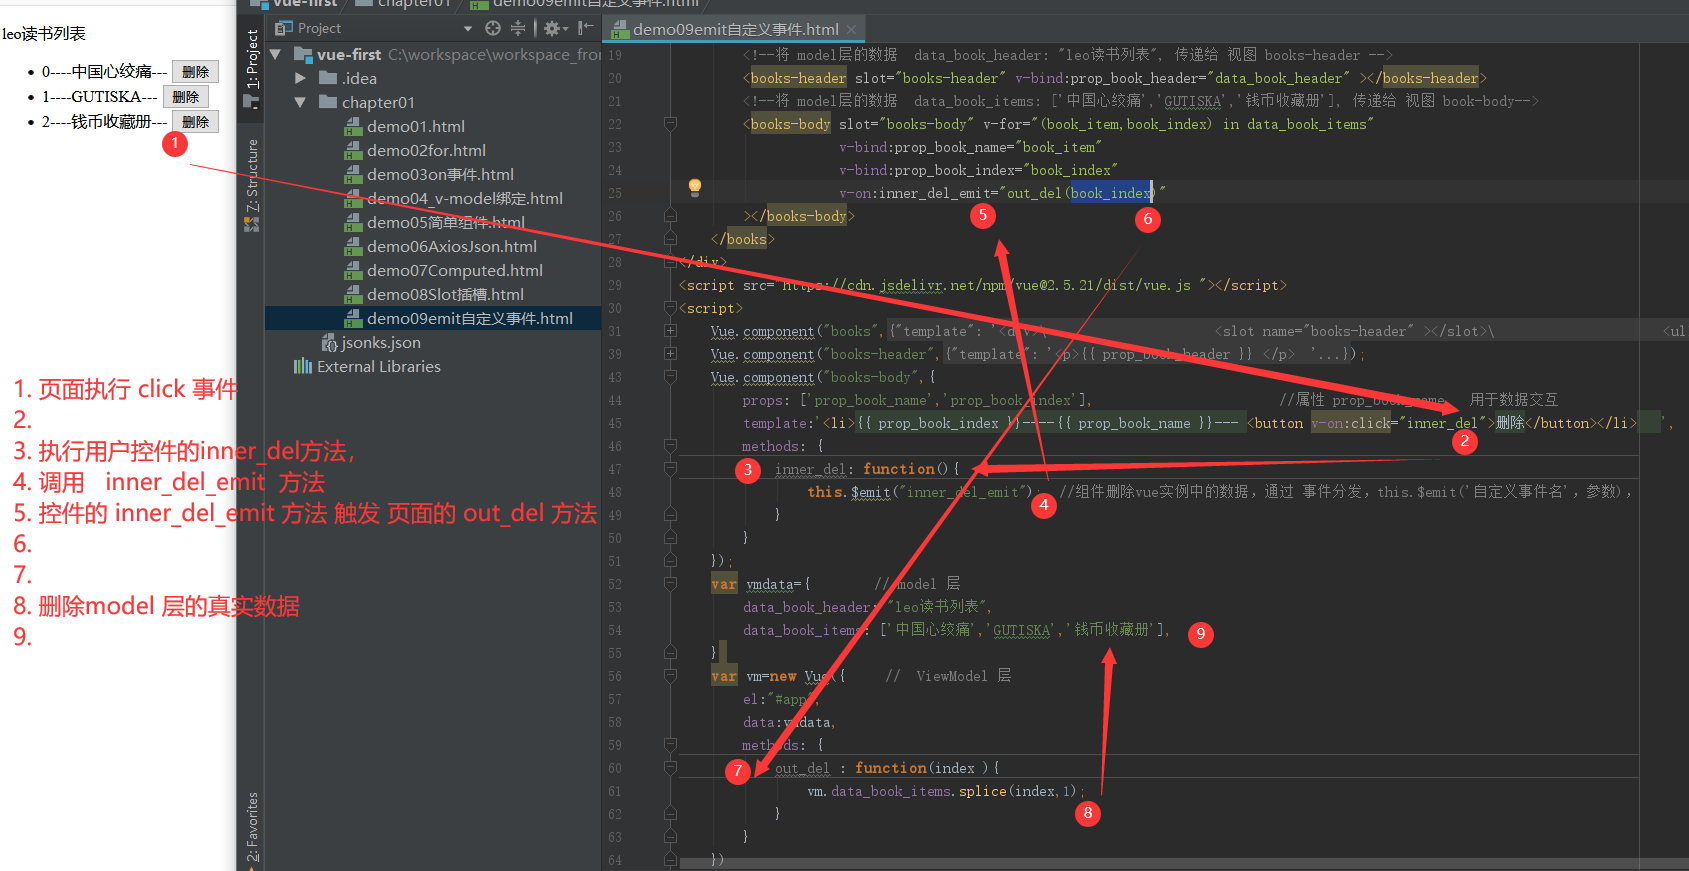This screenshot has height=871, width=1689.
Task: Click the jsdelivr CDN URL on line 29
Action: (985, 285)
